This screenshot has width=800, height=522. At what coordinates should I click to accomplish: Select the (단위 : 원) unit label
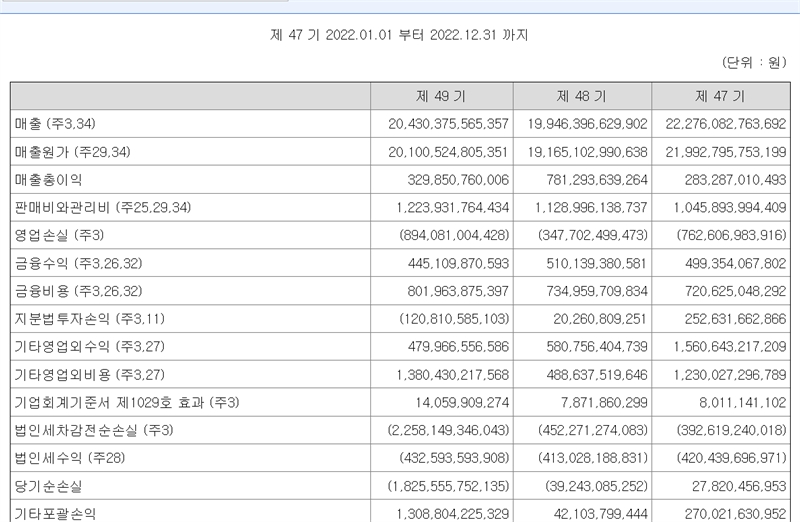[755, 62]
